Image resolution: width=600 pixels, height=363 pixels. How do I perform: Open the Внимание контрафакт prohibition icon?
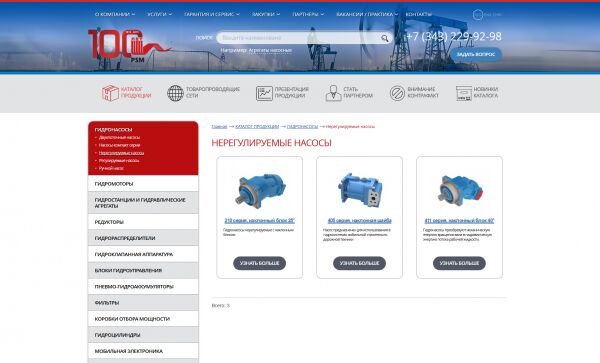pyautogui.click(x=397, y=93)
